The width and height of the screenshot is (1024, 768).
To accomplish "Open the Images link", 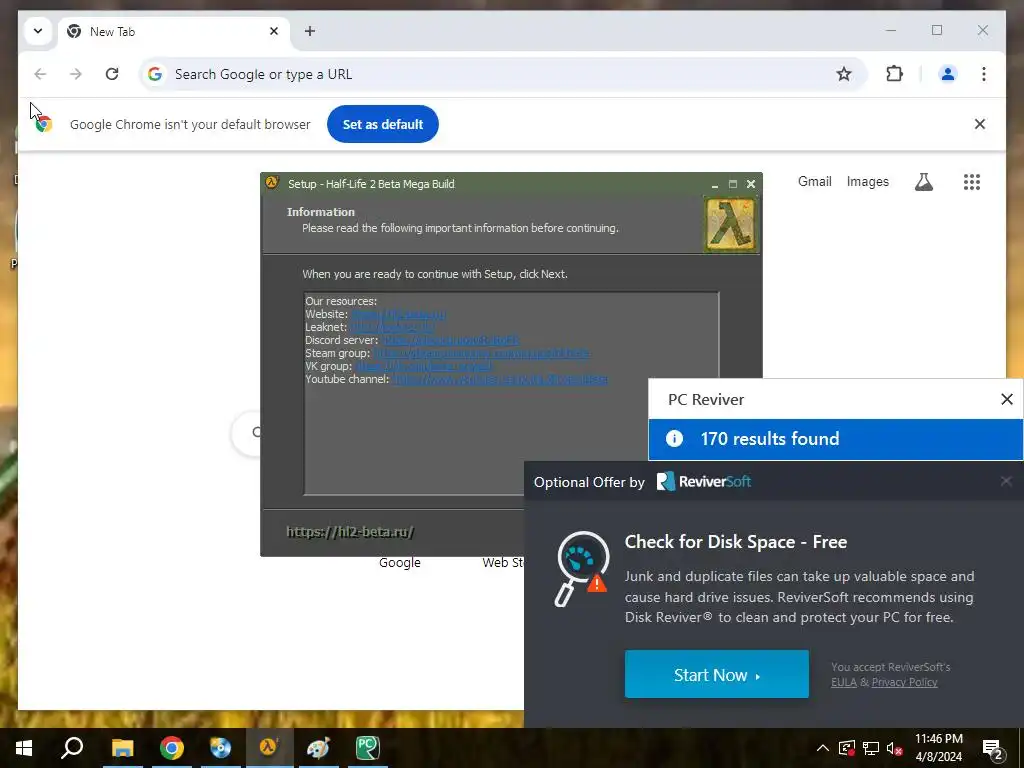I will (x=867, y=182).
